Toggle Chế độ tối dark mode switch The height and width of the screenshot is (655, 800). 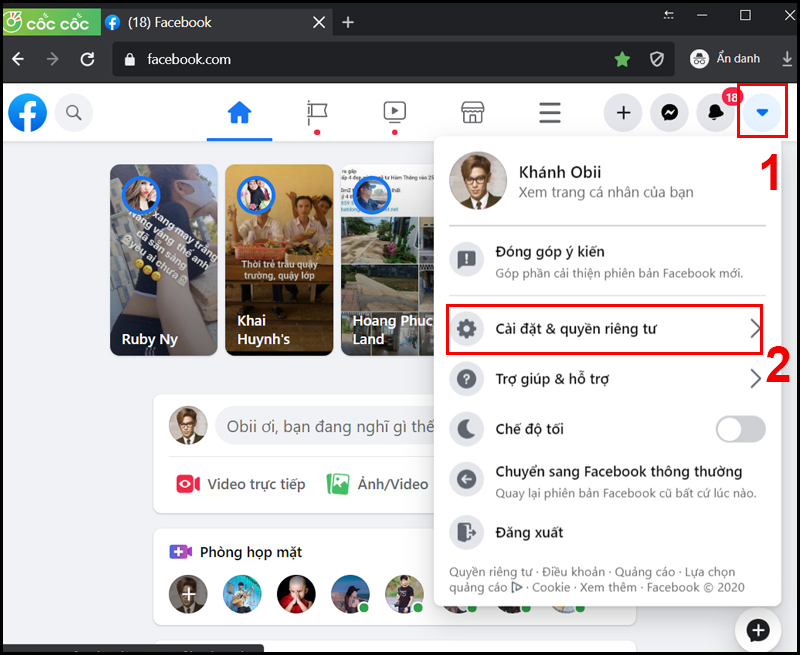740,429
